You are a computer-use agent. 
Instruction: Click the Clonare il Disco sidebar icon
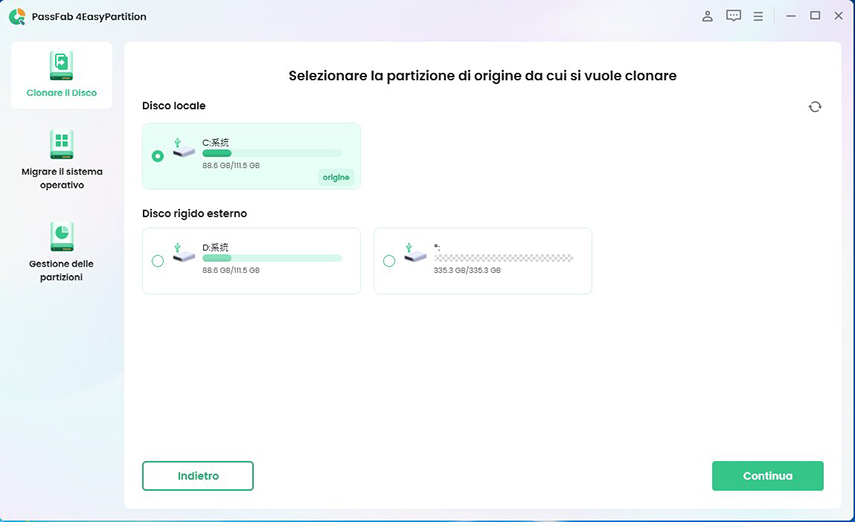[x=61, y=66]
